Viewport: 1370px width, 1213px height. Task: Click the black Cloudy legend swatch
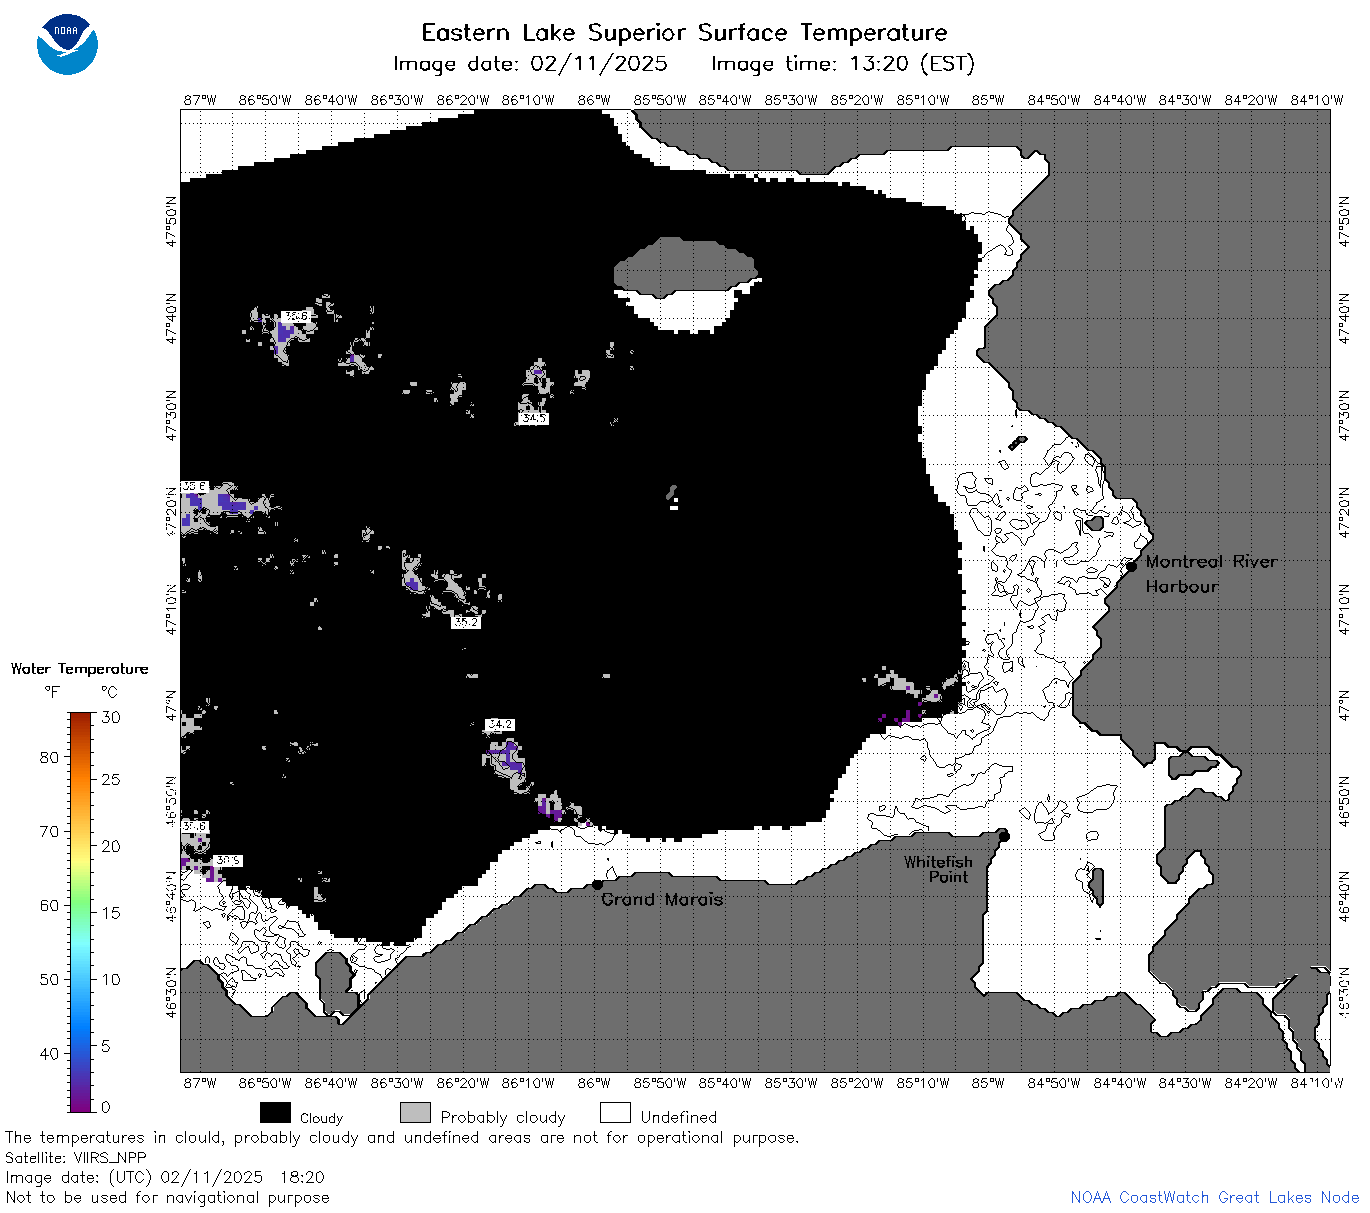275,1113
